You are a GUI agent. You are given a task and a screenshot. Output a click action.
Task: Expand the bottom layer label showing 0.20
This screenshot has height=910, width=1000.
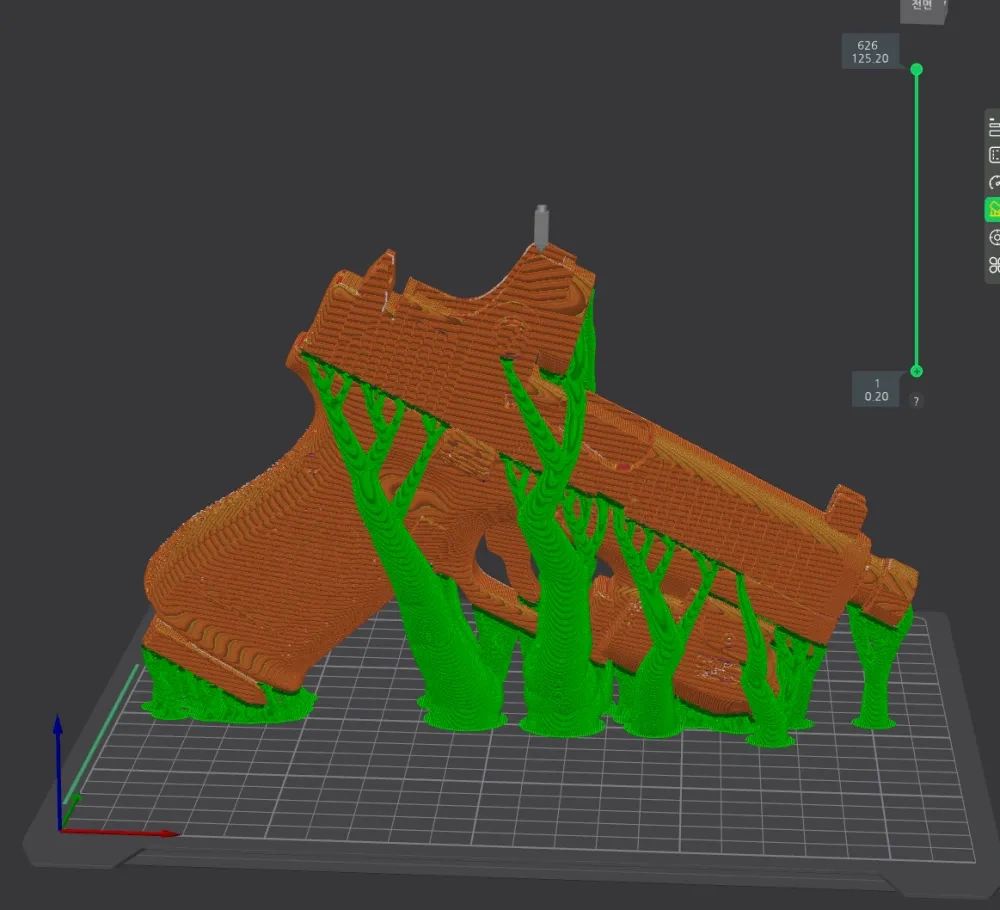click(x=875, y=390)
